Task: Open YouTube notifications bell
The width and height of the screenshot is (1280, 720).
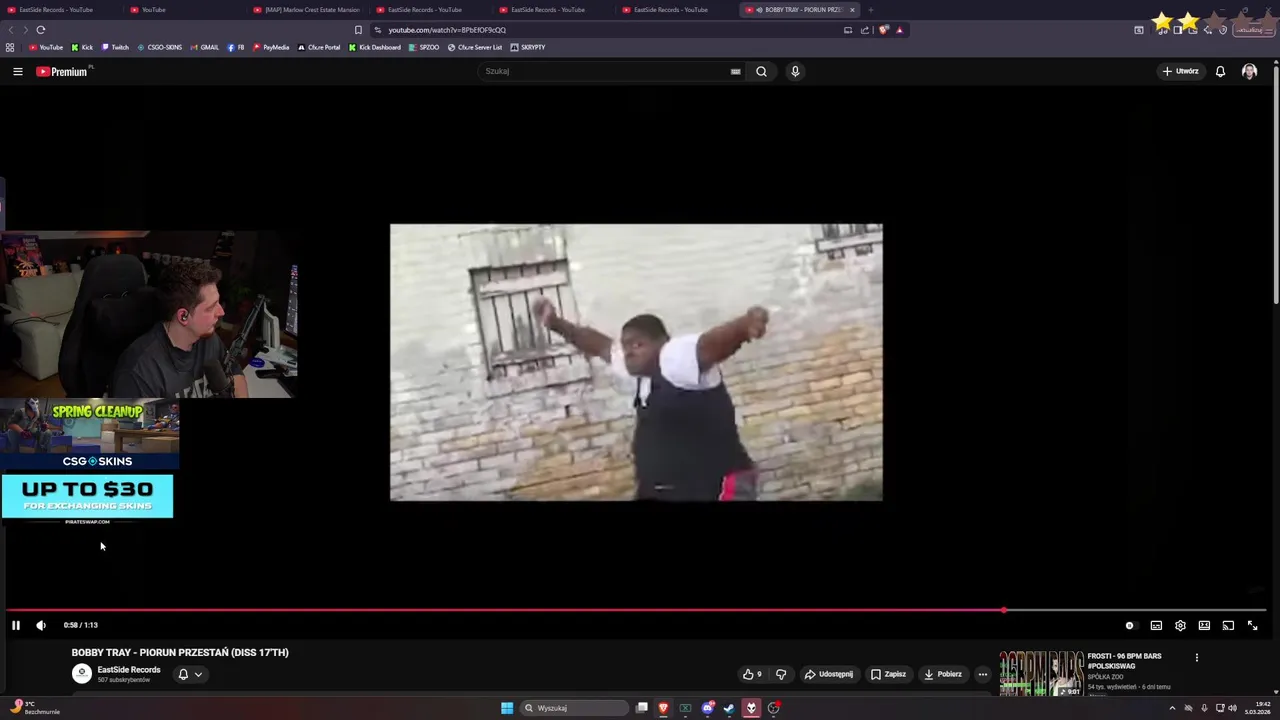Action: point(1220,71)
